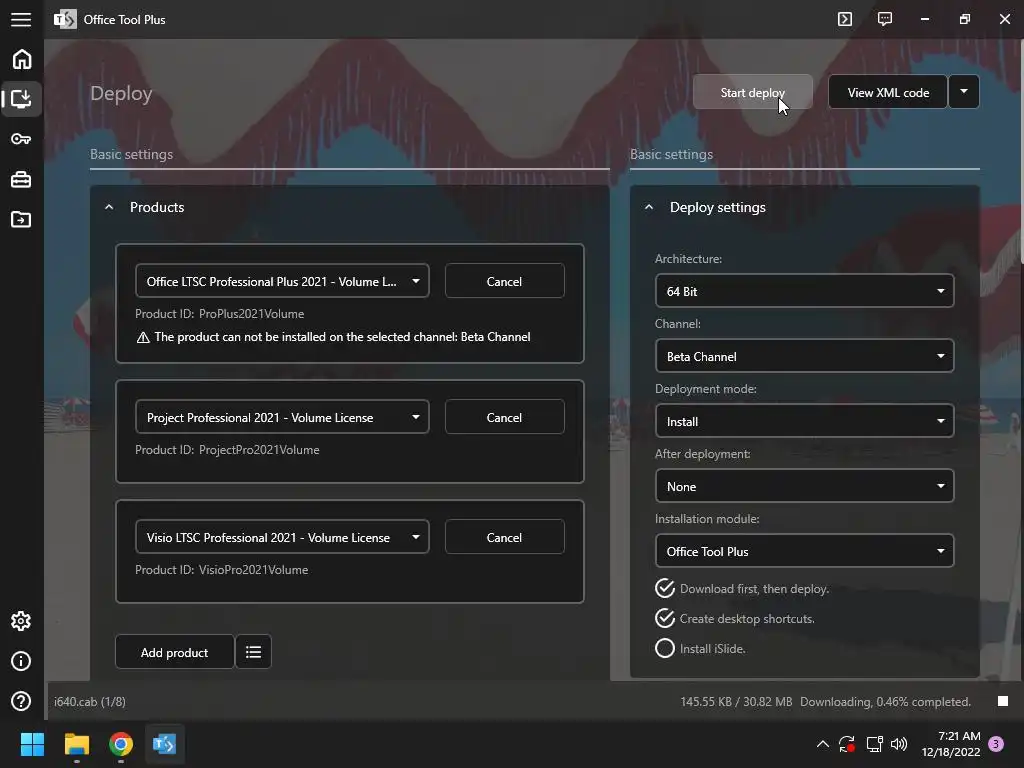Open the Activate page key icon

point(21,139)
